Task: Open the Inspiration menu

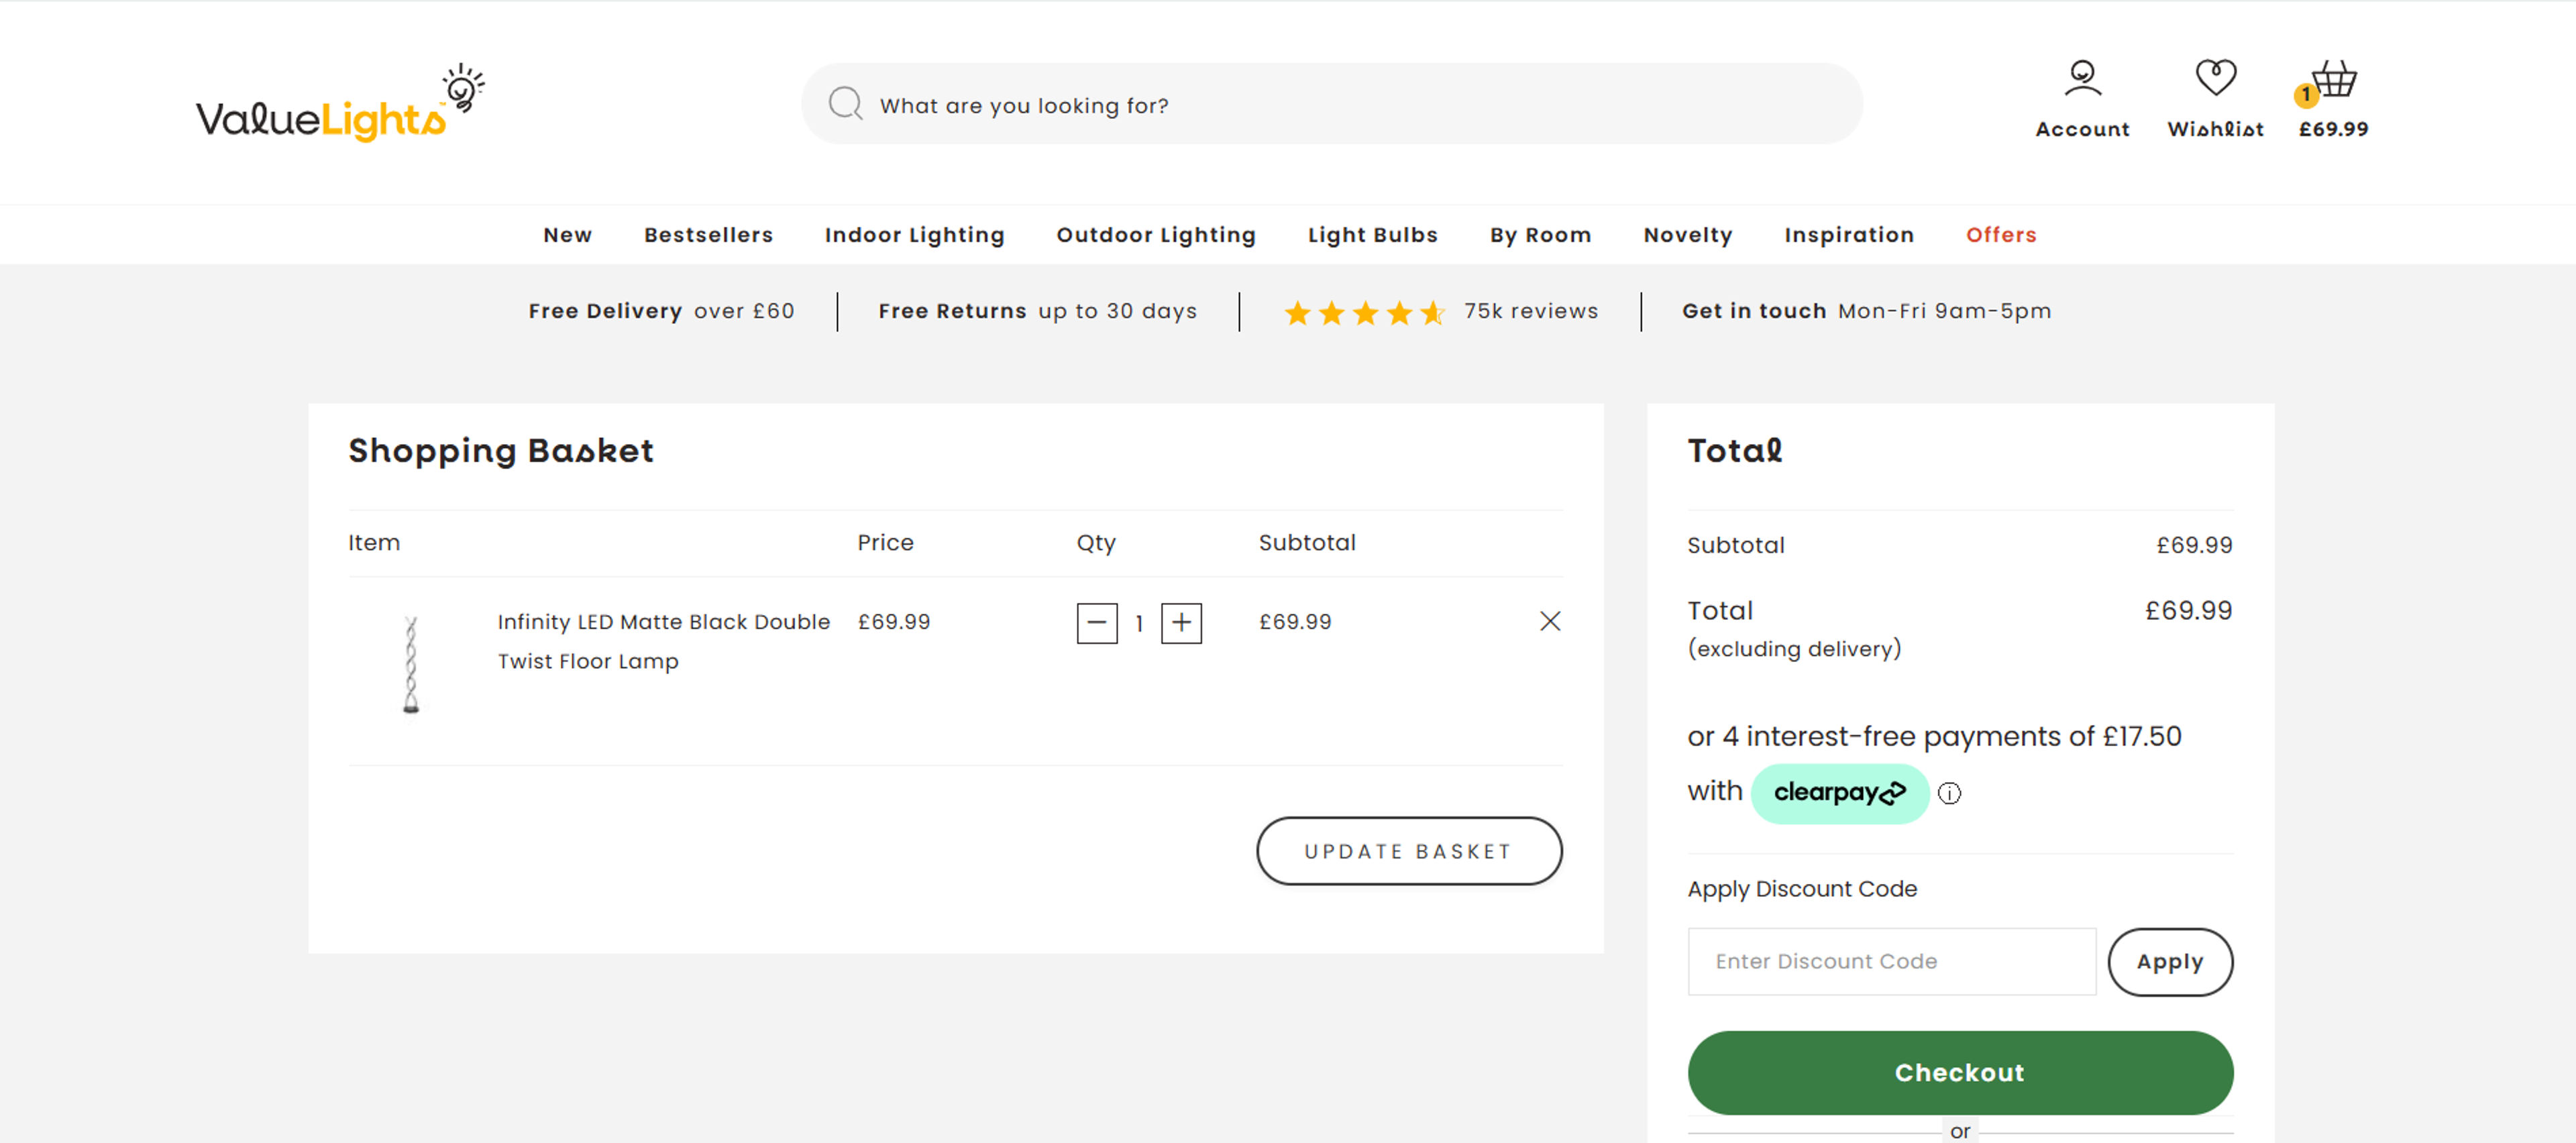Action: [x=1849, y=235]
